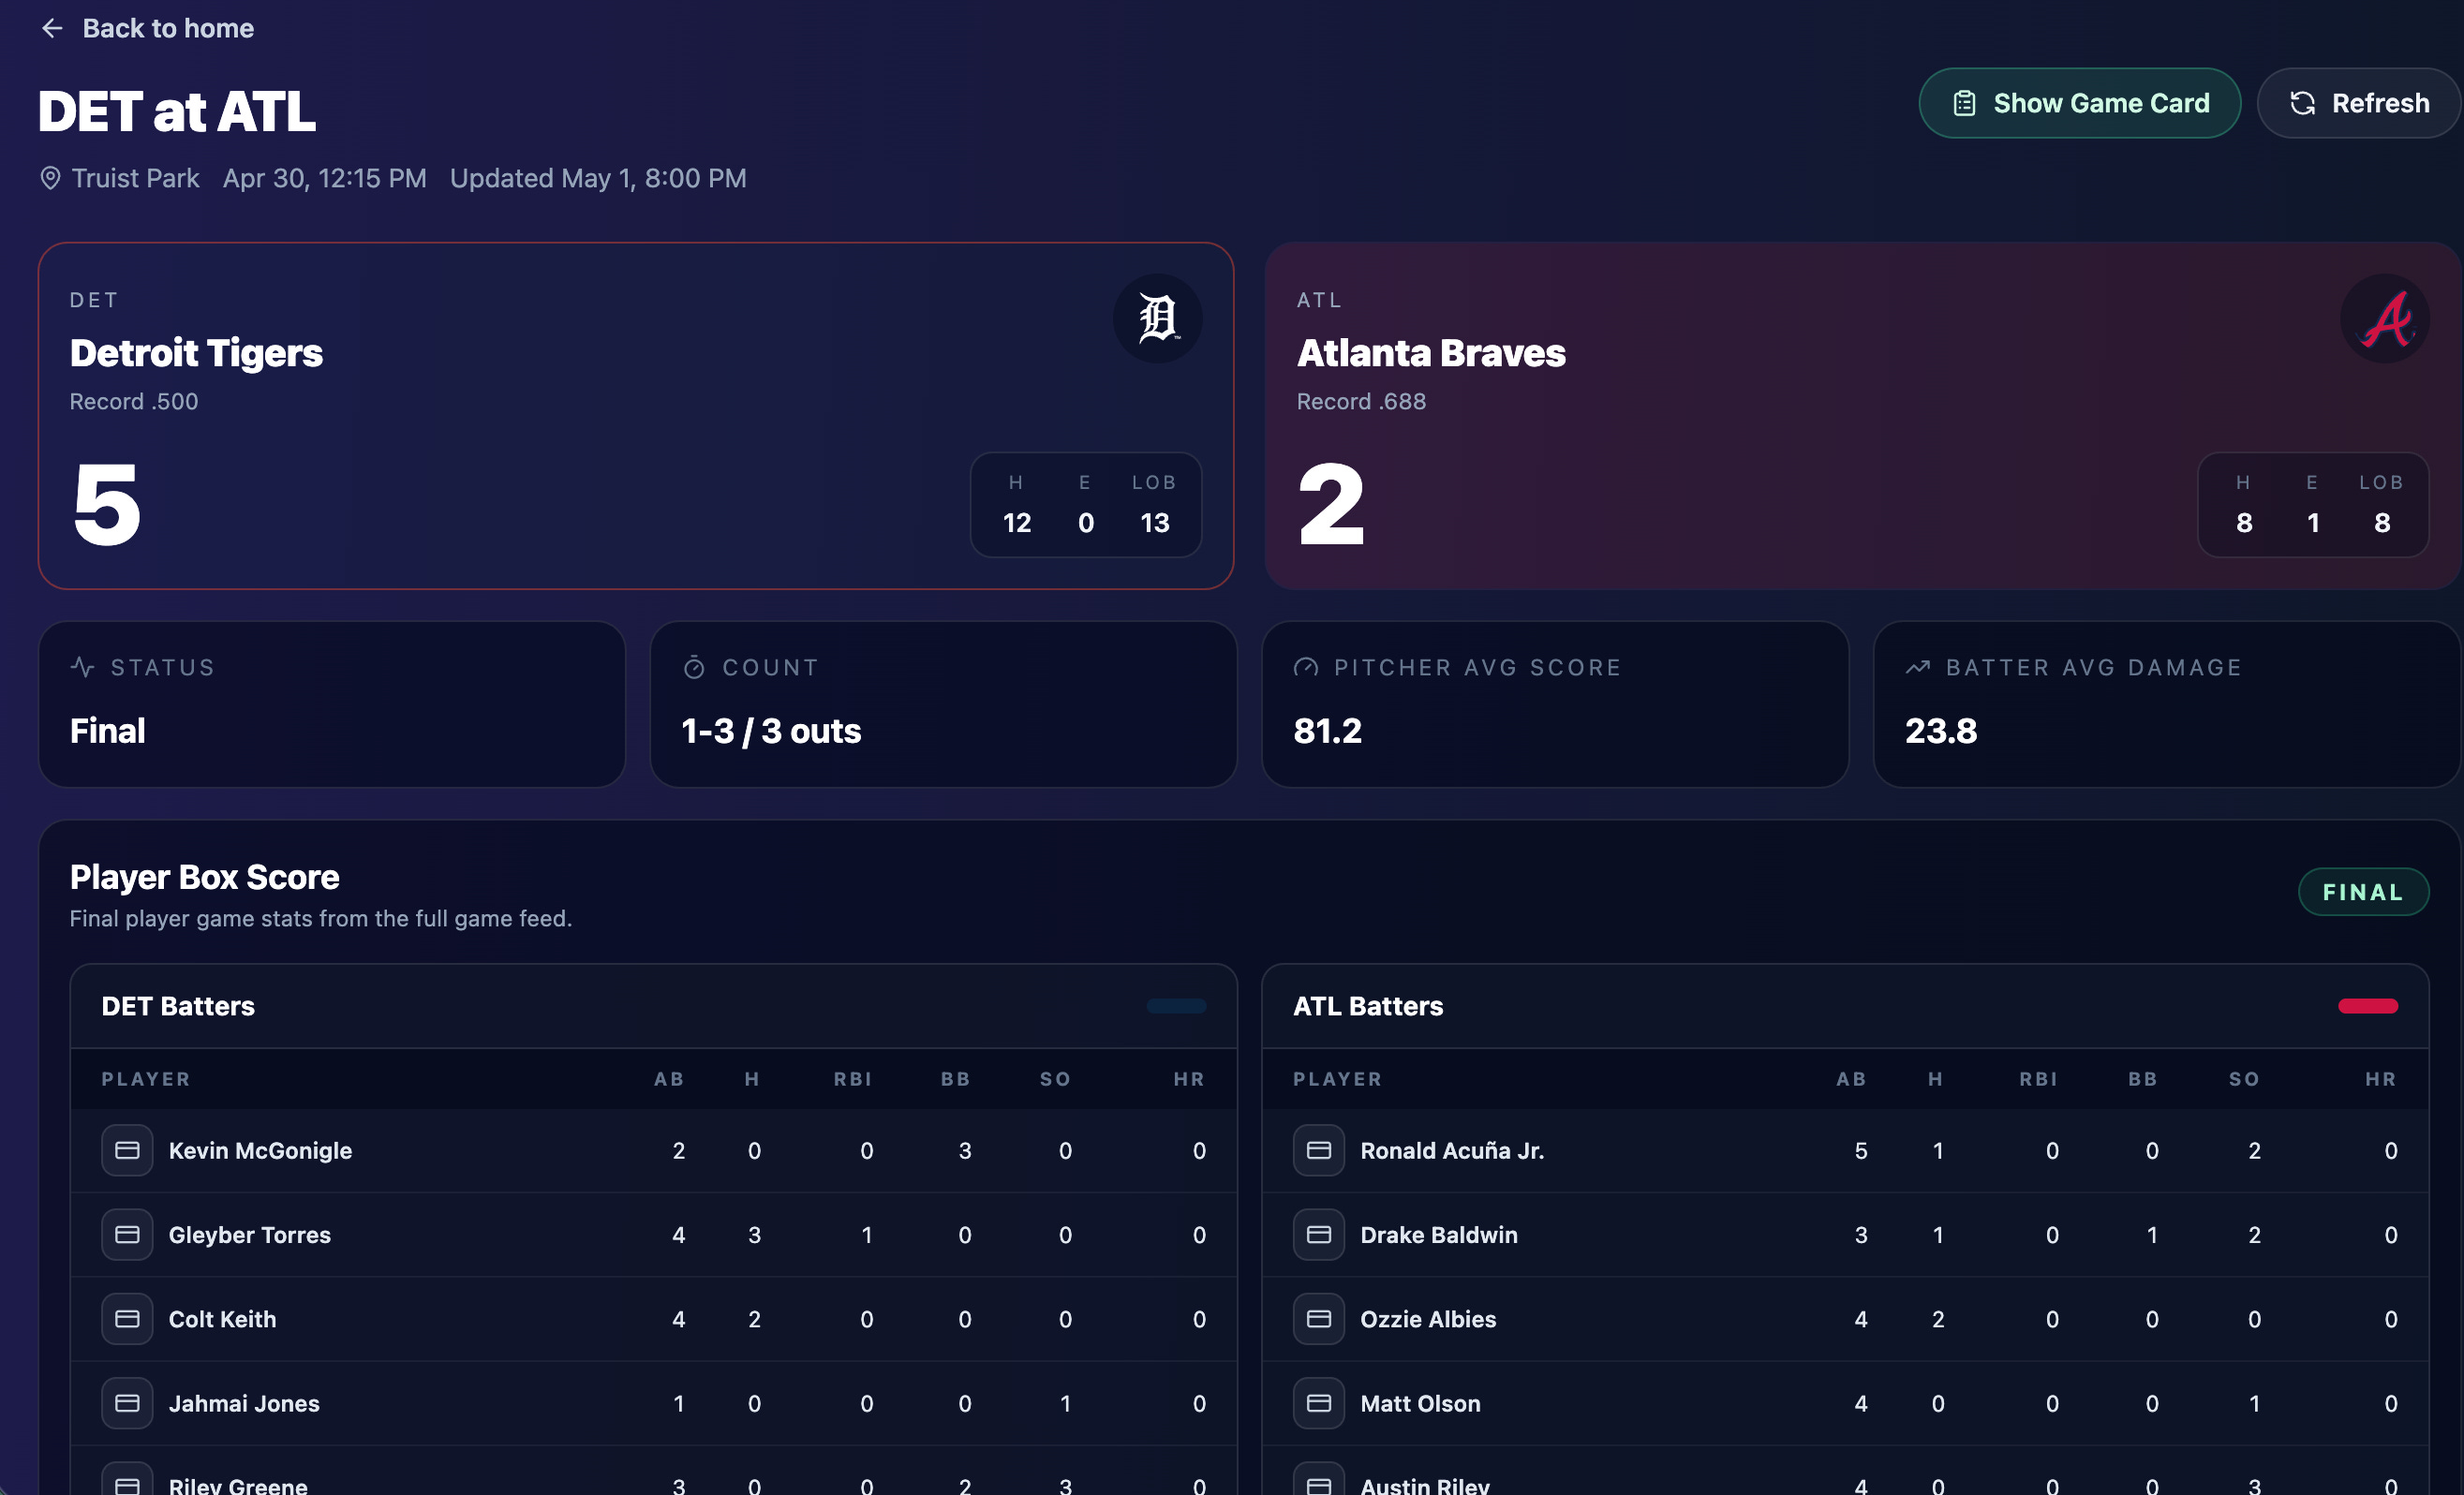This screenshot has height=1495, width=2464.
Task: Click the Detroit Tigers team logo
Action: (x=1158, y=318)
